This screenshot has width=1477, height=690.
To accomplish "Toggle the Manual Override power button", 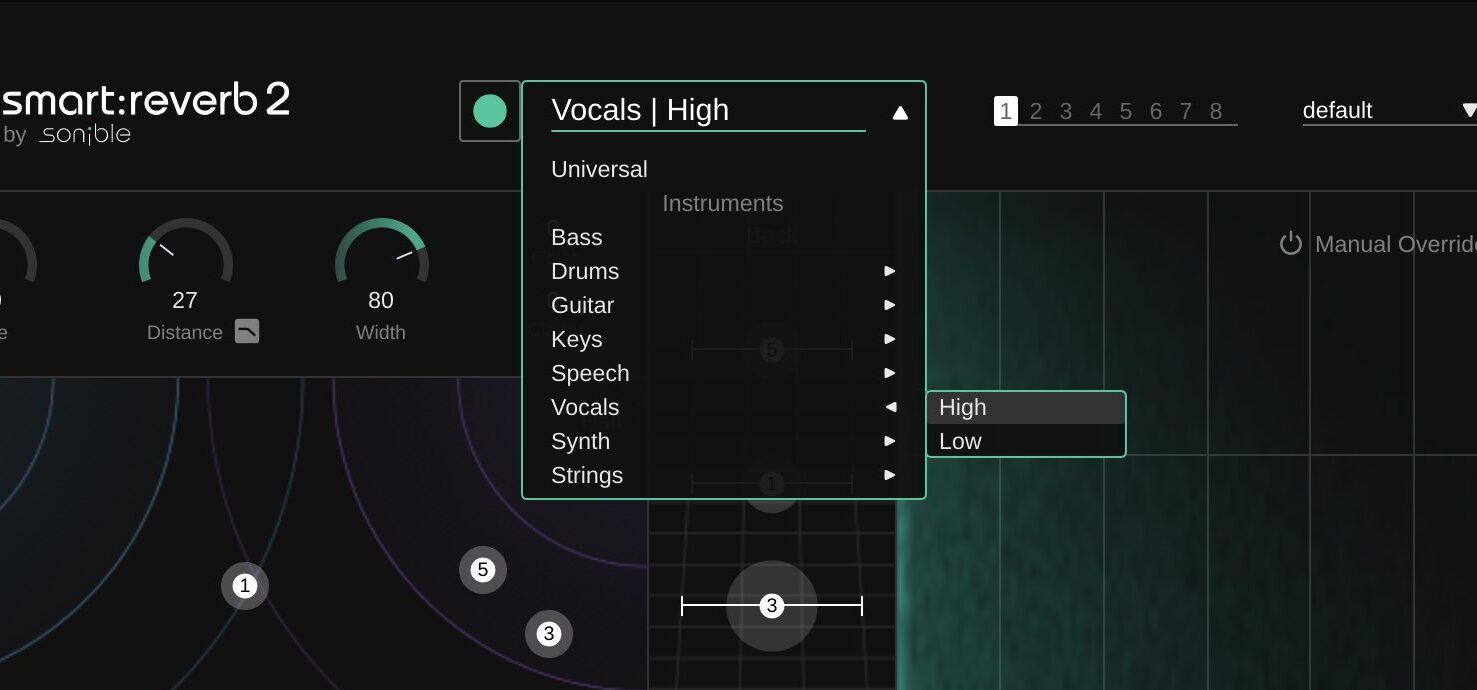I will pos(1291,244).
